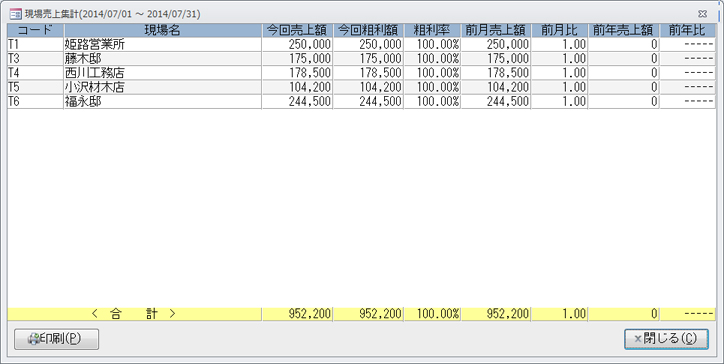Screen dimensions: 724x364
Task: Click 今回売上額 value 178,500 for 西川工務店
Action: click(297, 73)
